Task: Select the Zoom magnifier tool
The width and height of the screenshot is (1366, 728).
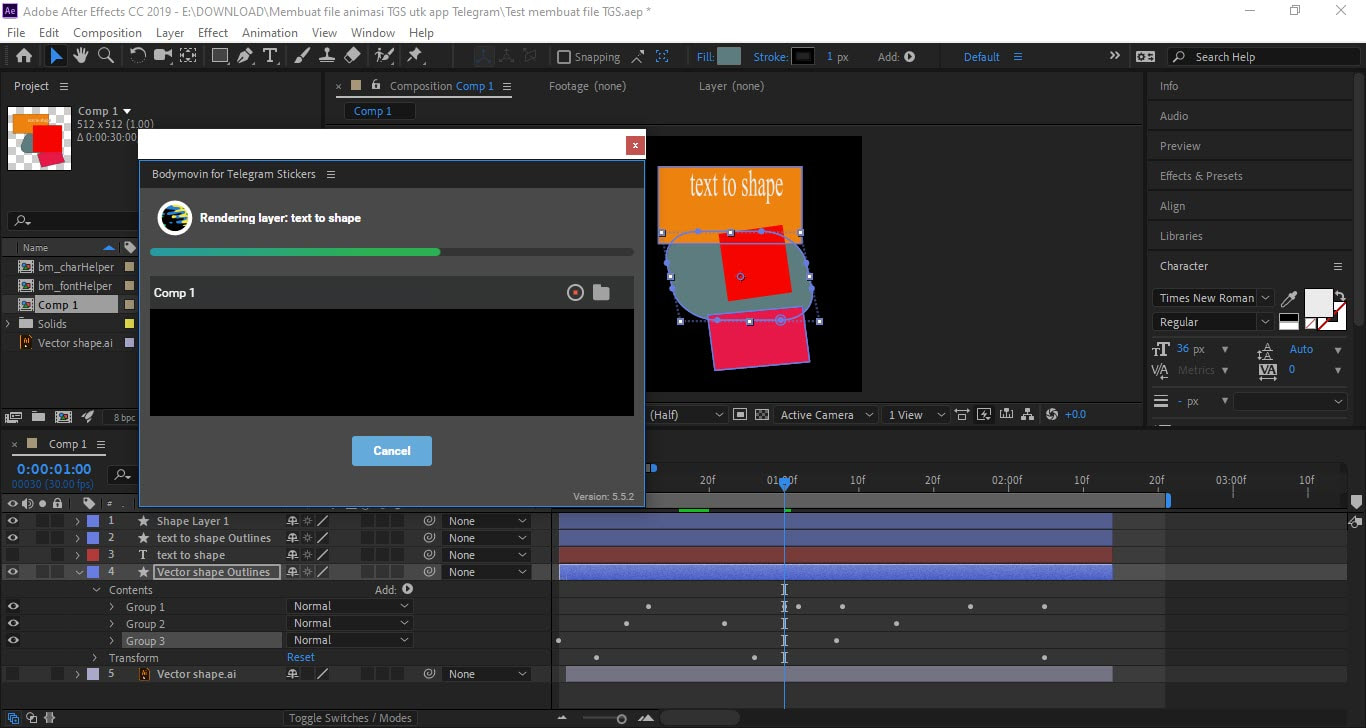Action: 105,56
